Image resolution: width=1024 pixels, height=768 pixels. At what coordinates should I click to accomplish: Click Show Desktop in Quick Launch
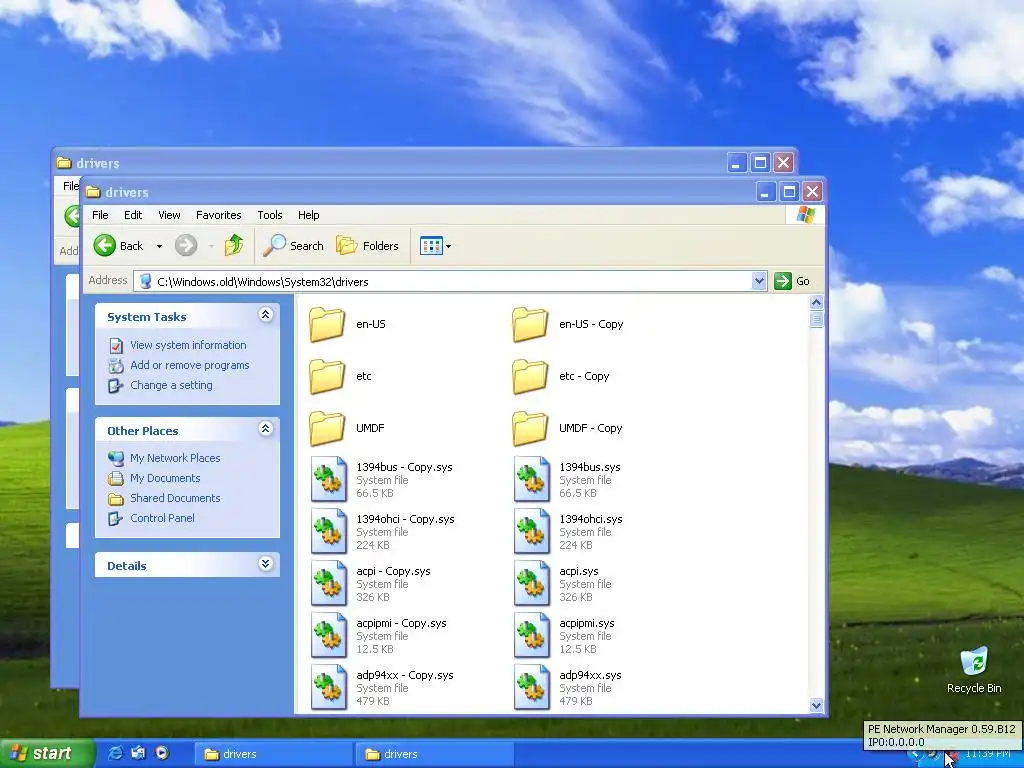tap(138, 753)
